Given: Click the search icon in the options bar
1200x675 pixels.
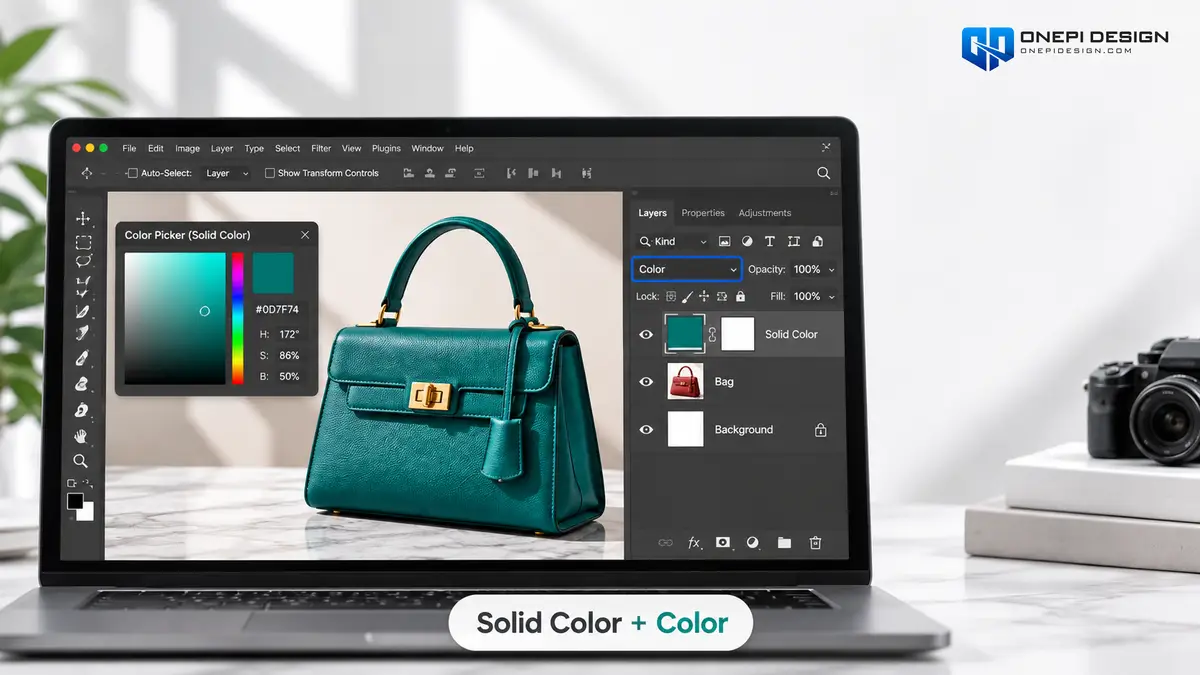Looking at the screenshot, I should coord(823,173).
